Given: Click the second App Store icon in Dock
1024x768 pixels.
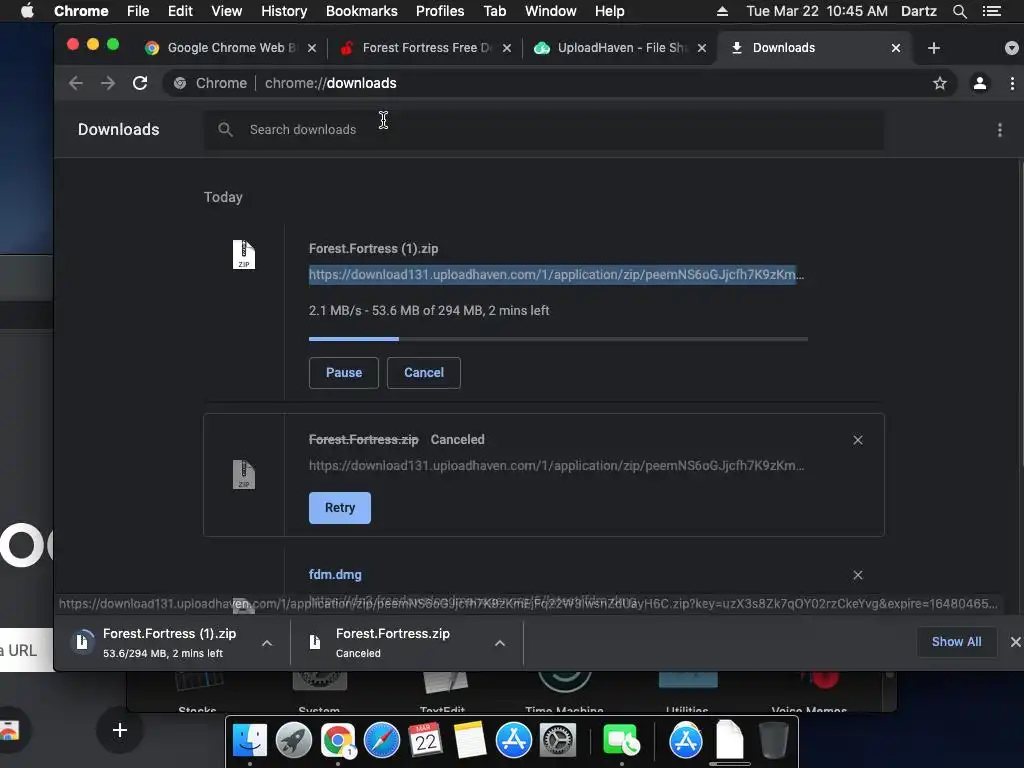Looking at the screenshot, I should (686, 741).
